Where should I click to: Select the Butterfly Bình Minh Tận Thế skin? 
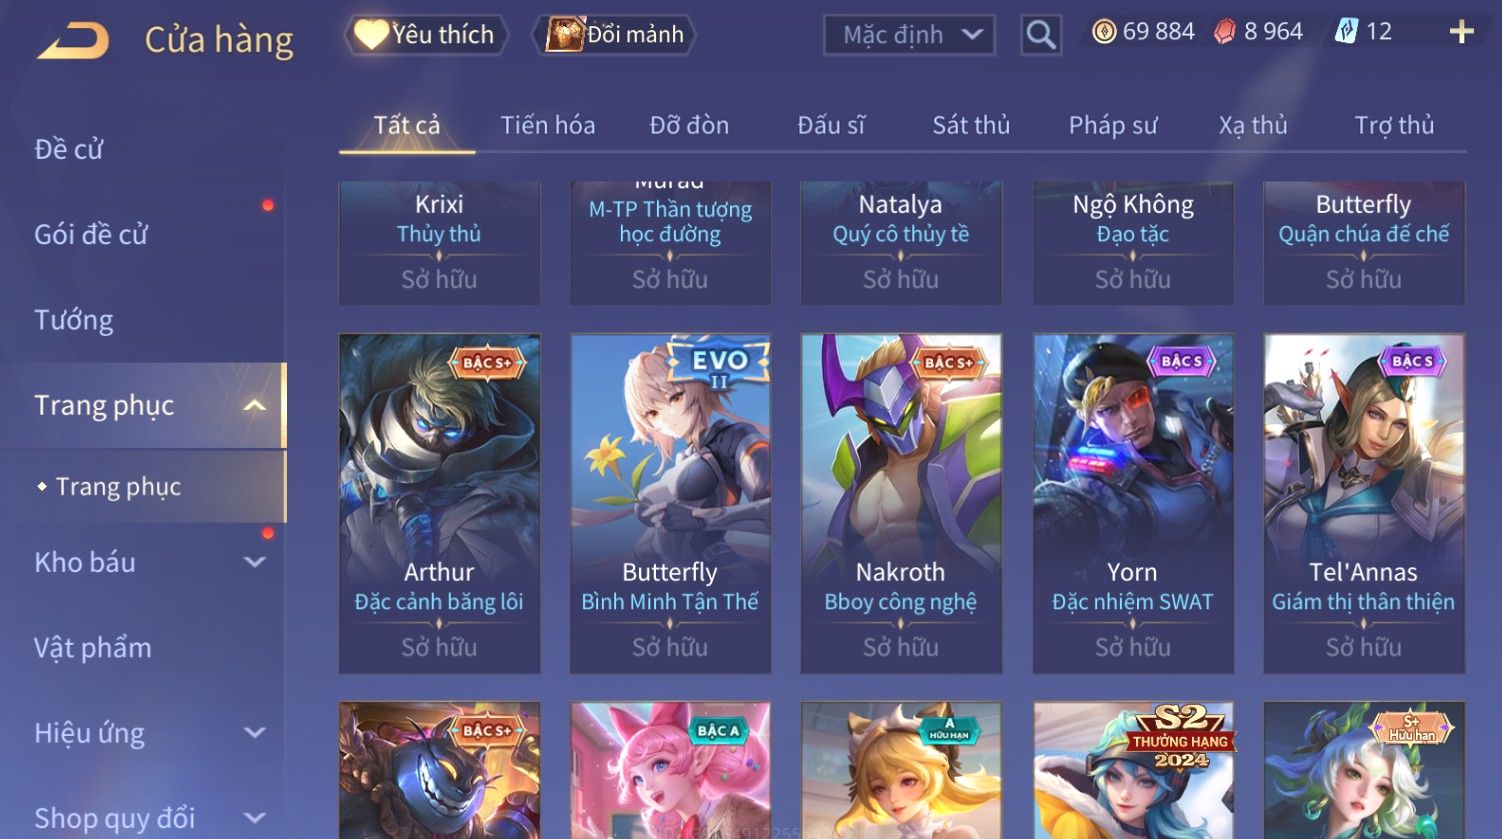pyautogui.click(x=670, y=503)
